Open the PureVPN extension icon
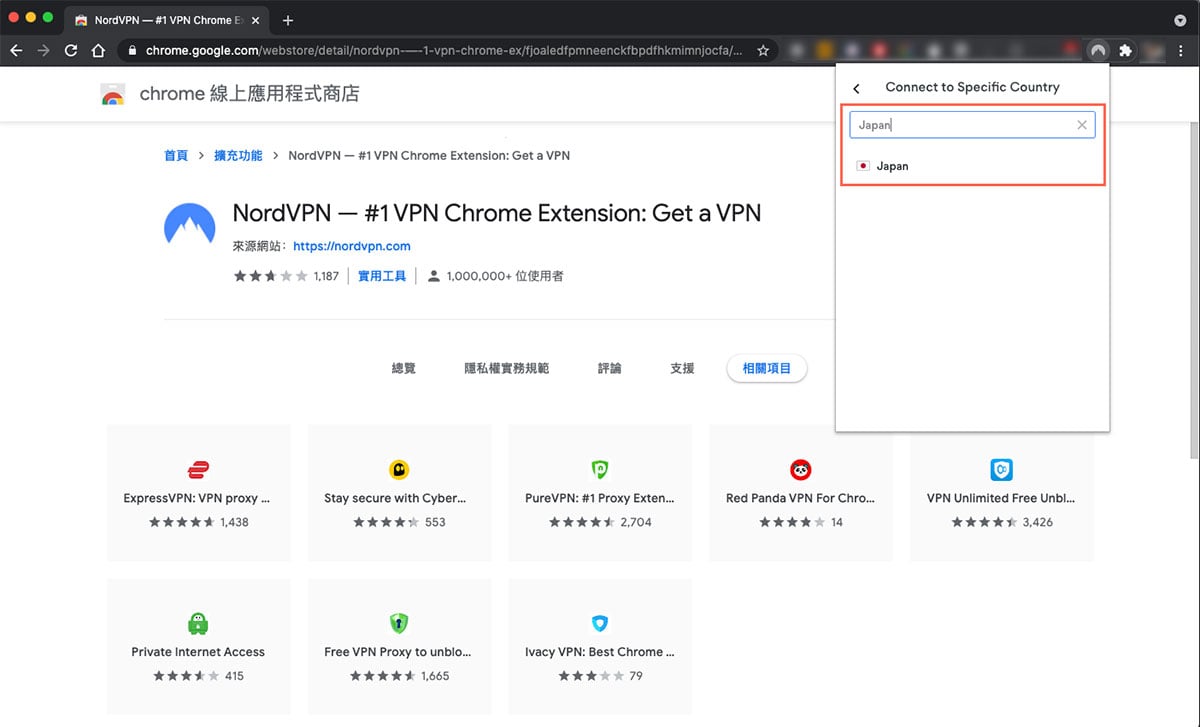1200x727 pixels. point(600,469)
